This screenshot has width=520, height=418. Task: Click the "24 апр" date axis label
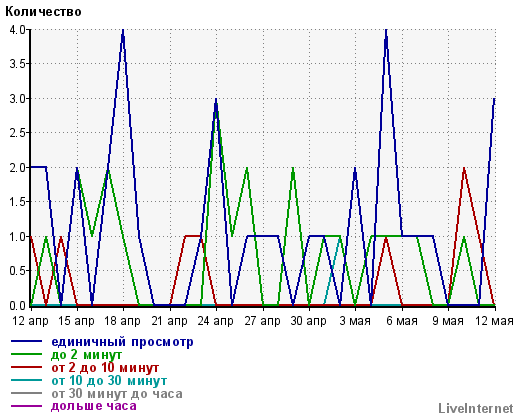click(215, 321)
